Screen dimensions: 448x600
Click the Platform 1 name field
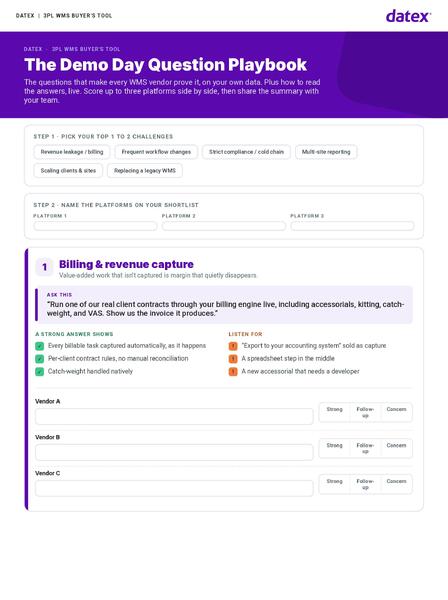coord(95,226)
